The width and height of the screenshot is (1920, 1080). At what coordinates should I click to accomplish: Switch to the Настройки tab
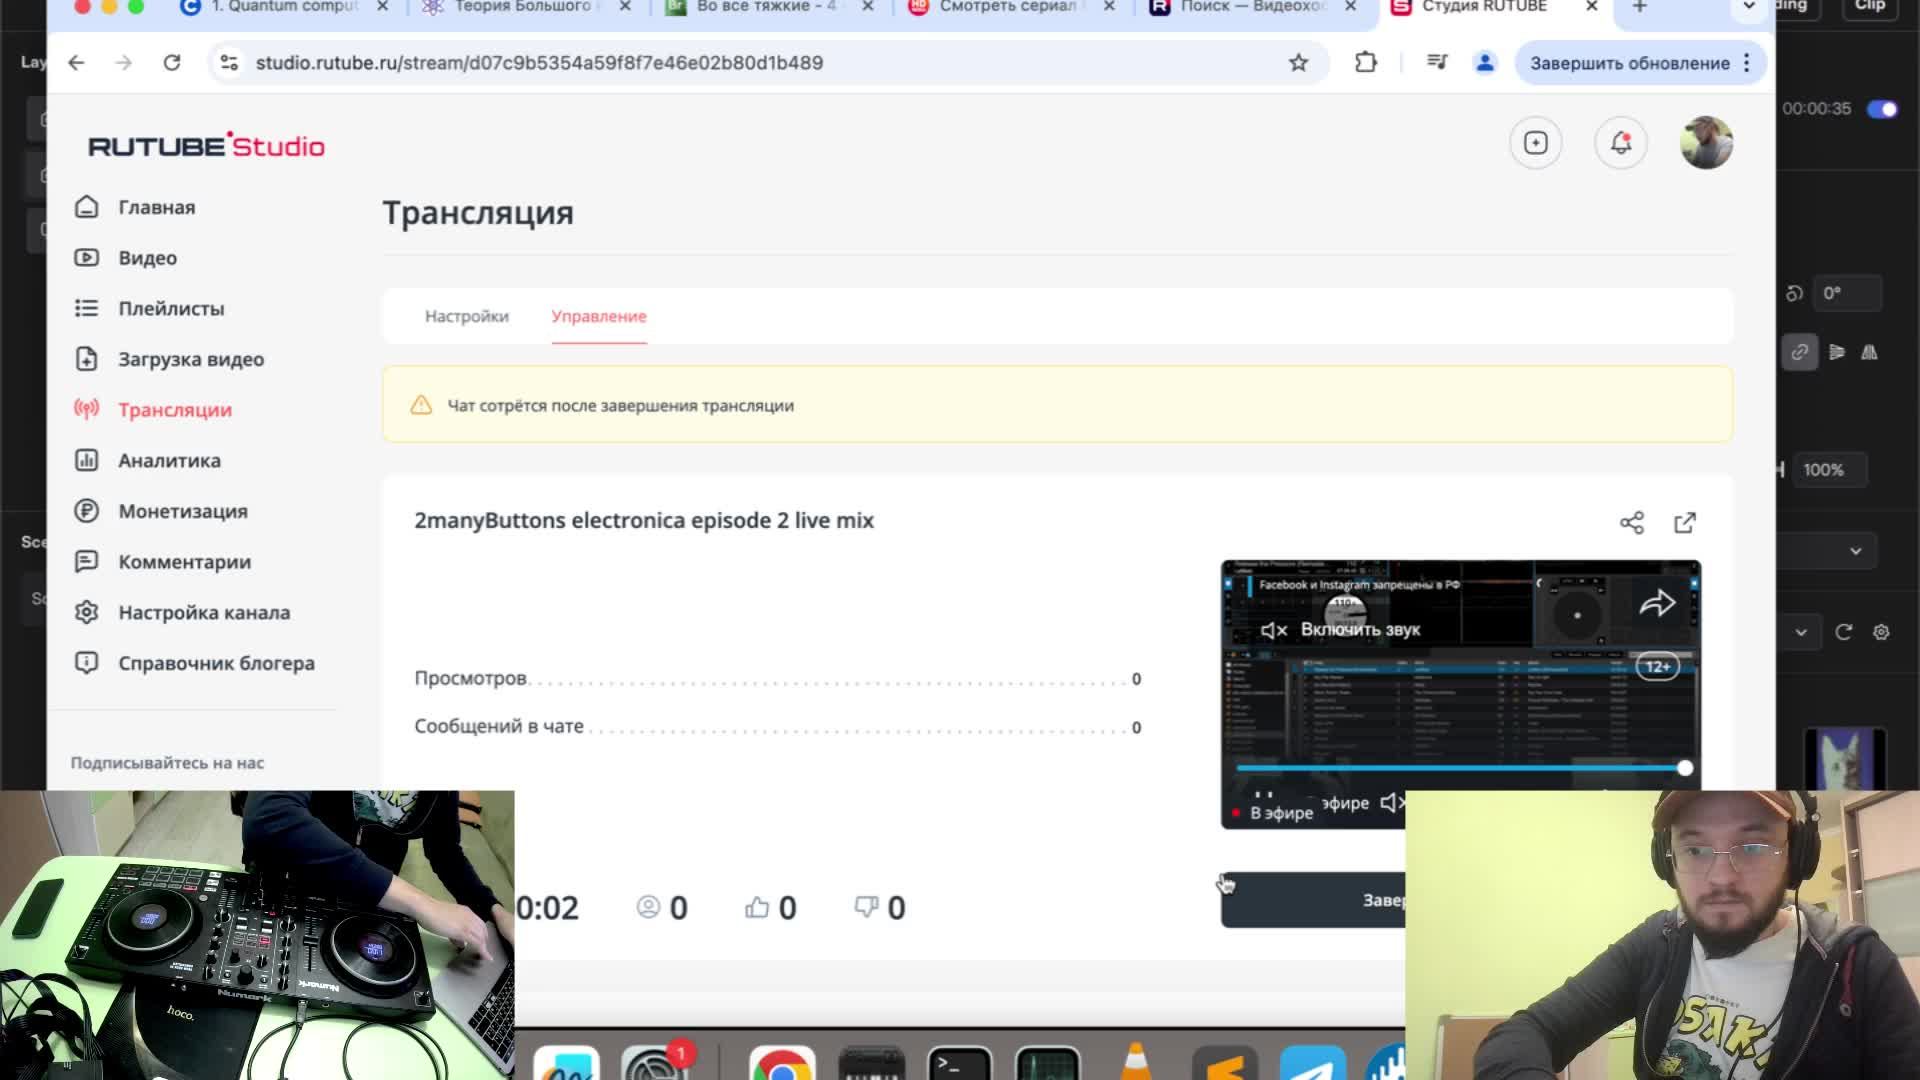[466, 316]
